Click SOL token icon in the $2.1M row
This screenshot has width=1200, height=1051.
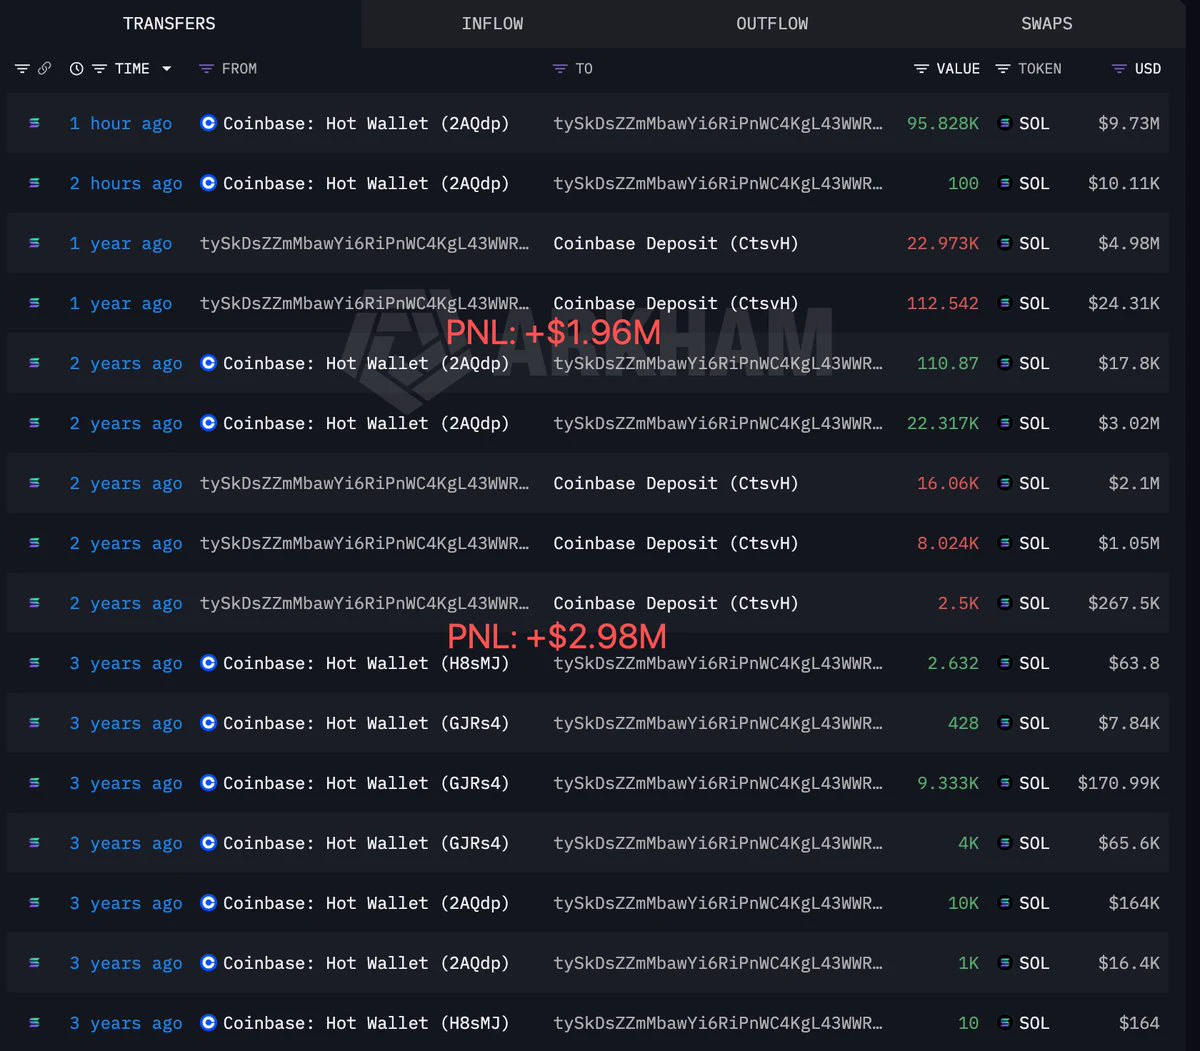point(1004,483)
